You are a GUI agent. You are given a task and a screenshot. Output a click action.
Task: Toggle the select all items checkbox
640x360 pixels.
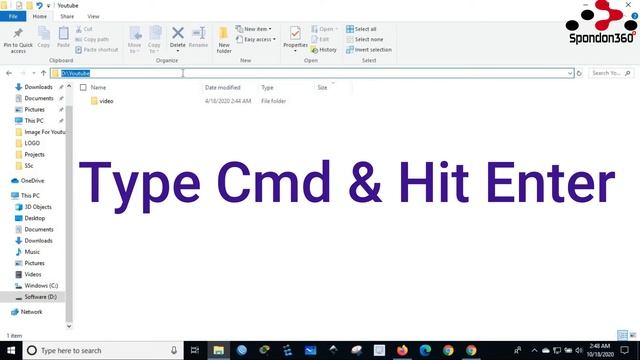point(83,87)
